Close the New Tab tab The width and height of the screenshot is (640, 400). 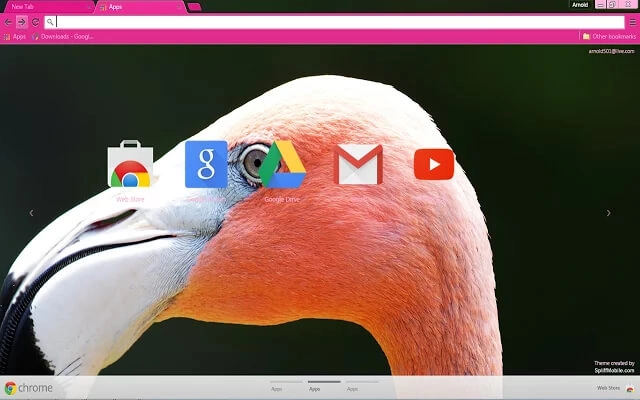pyautogui.click(x=89, y=7)
